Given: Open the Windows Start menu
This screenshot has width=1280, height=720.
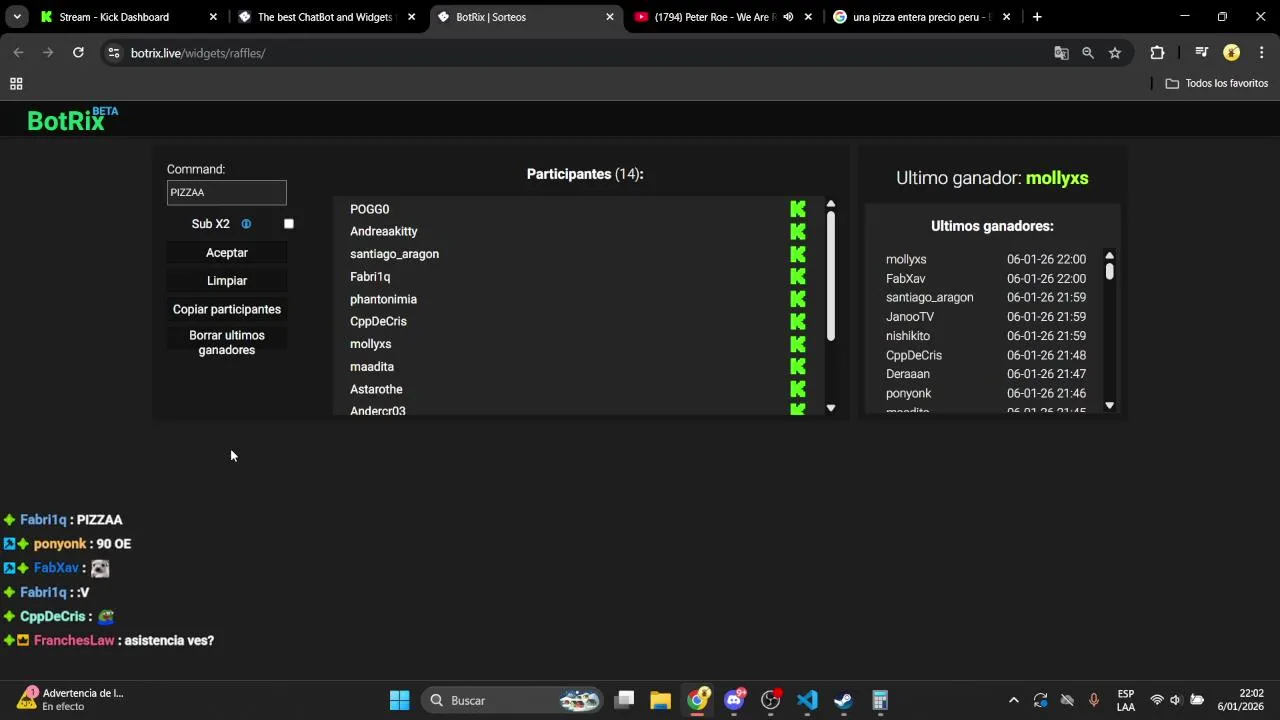Looking at the screenshot, I should 399,700.
